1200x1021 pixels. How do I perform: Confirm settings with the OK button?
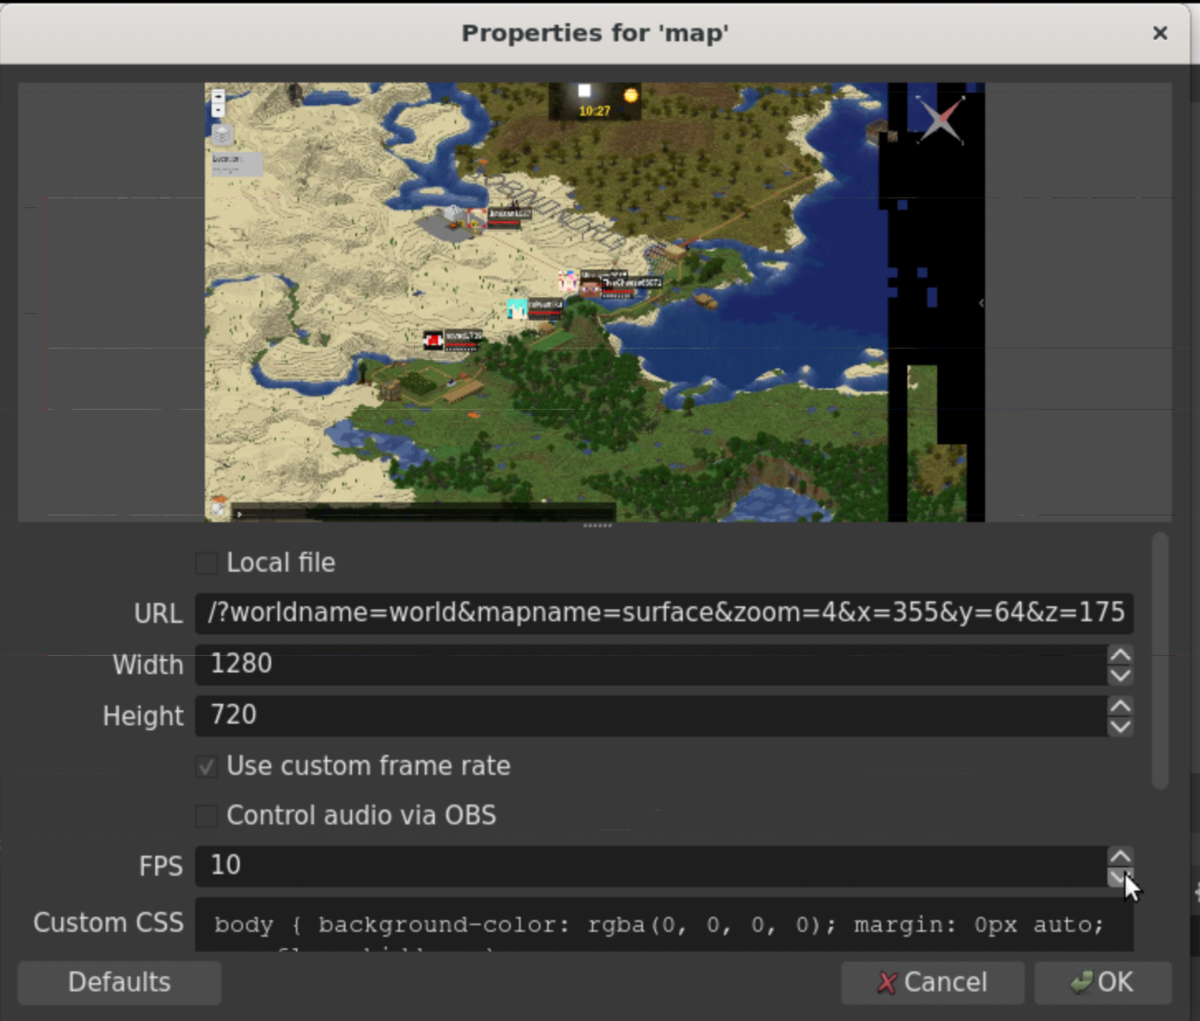pyautogui.click(x=1103, y=982)
